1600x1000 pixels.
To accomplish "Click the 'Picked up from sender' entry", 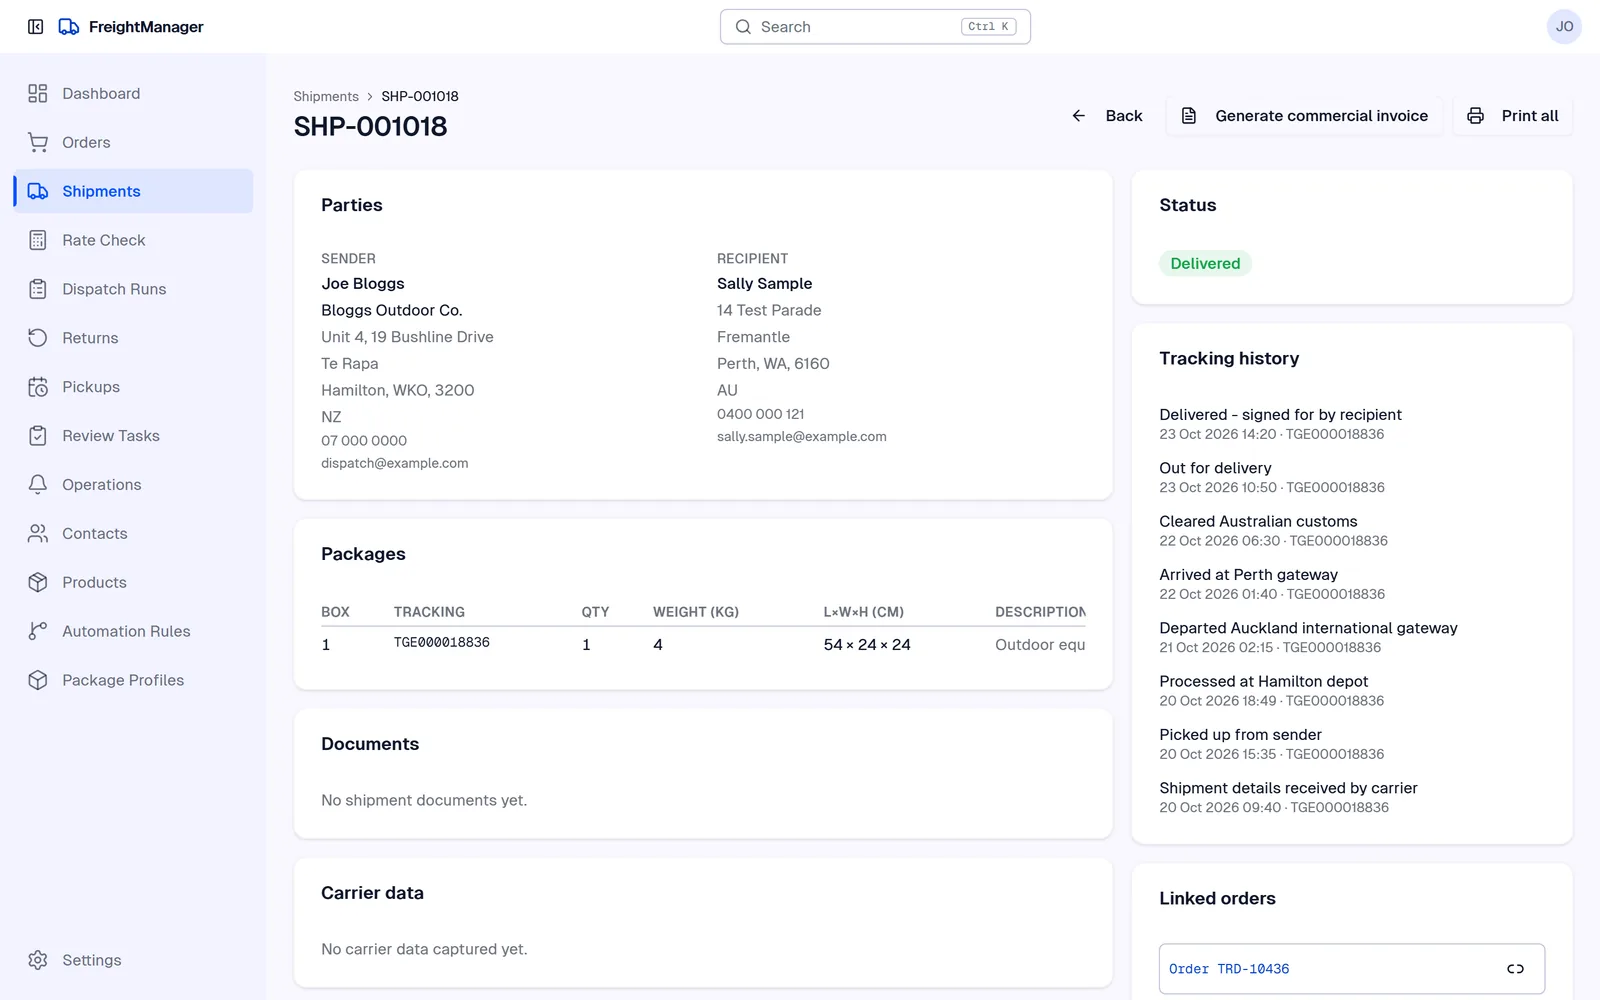I will 1272,744.
